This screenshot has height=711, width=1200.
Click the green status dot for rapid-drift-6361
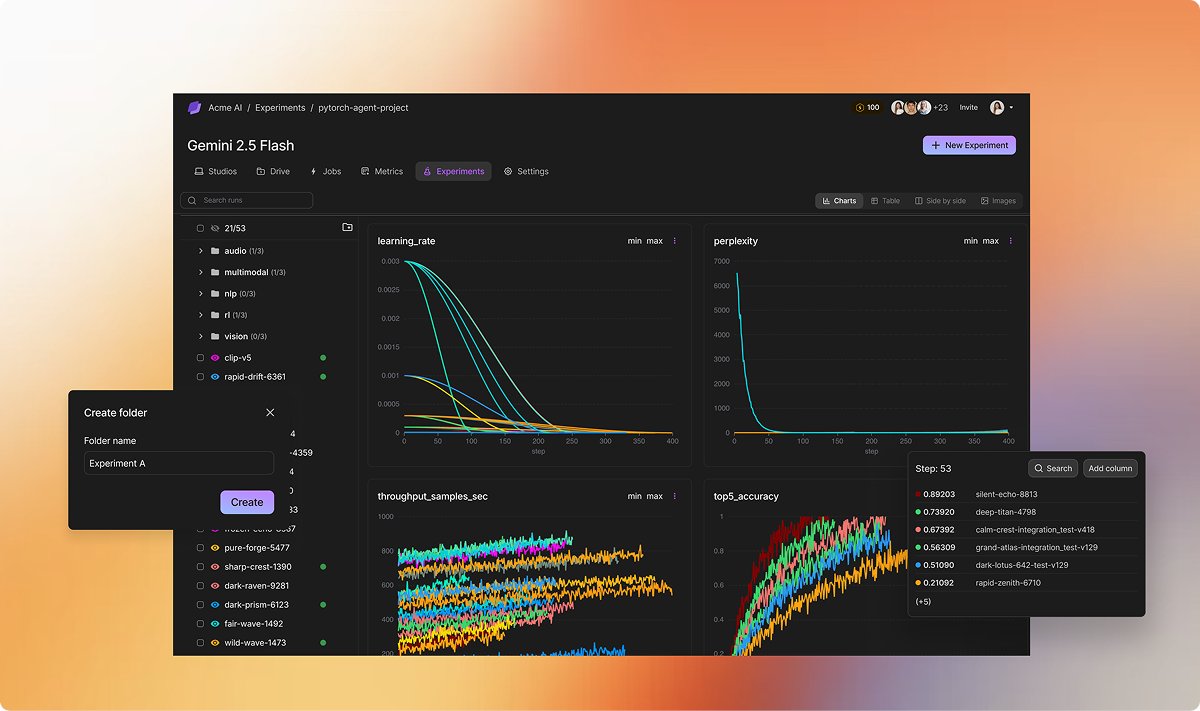point(323,377)
